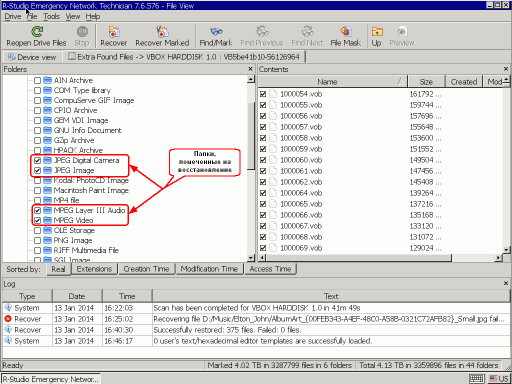
Task: Open the Help menu
Action: tap(93, 16)
